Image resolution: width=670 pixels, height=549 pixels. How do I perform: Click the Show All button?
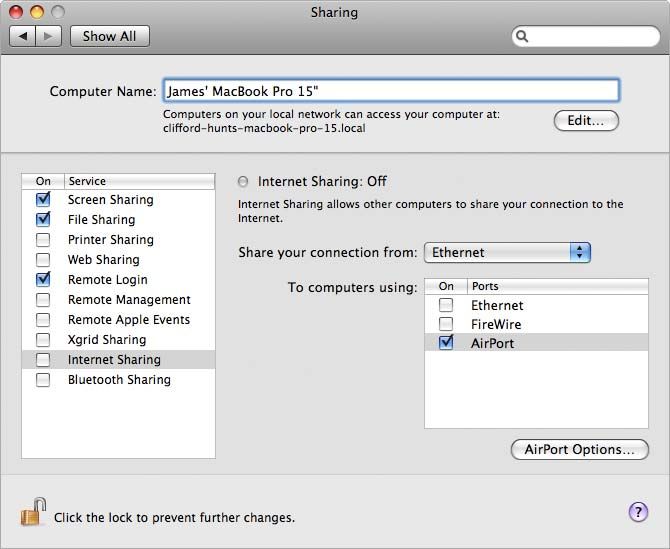109,36
